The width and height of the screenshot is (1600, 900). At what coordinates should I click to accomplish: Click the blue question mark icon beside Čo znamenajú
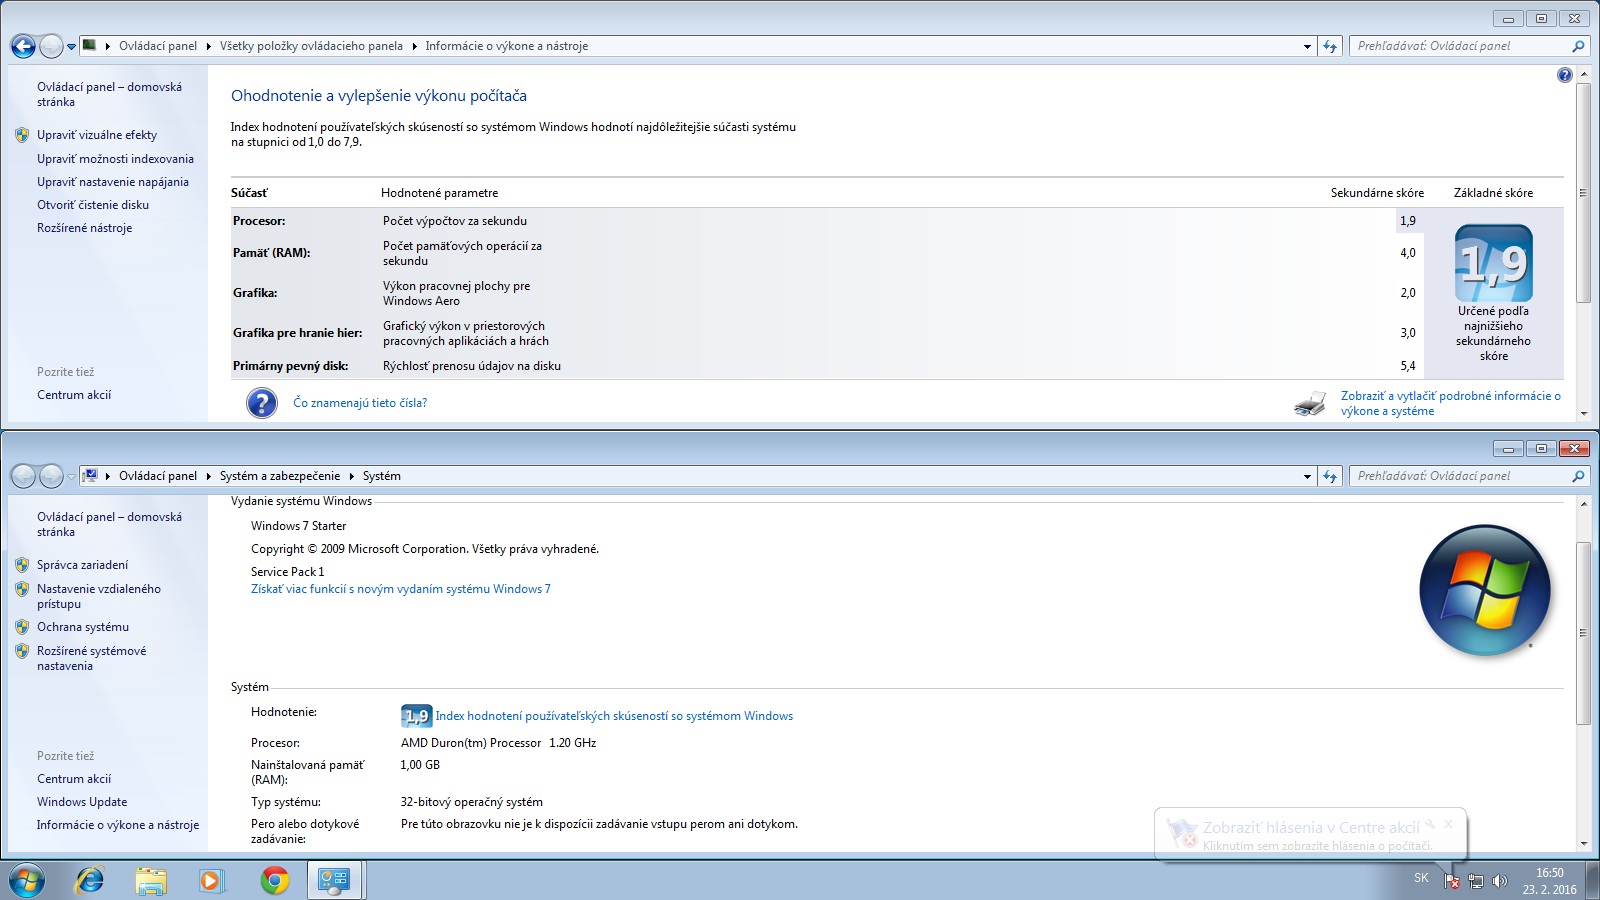(x=262, y=403)
